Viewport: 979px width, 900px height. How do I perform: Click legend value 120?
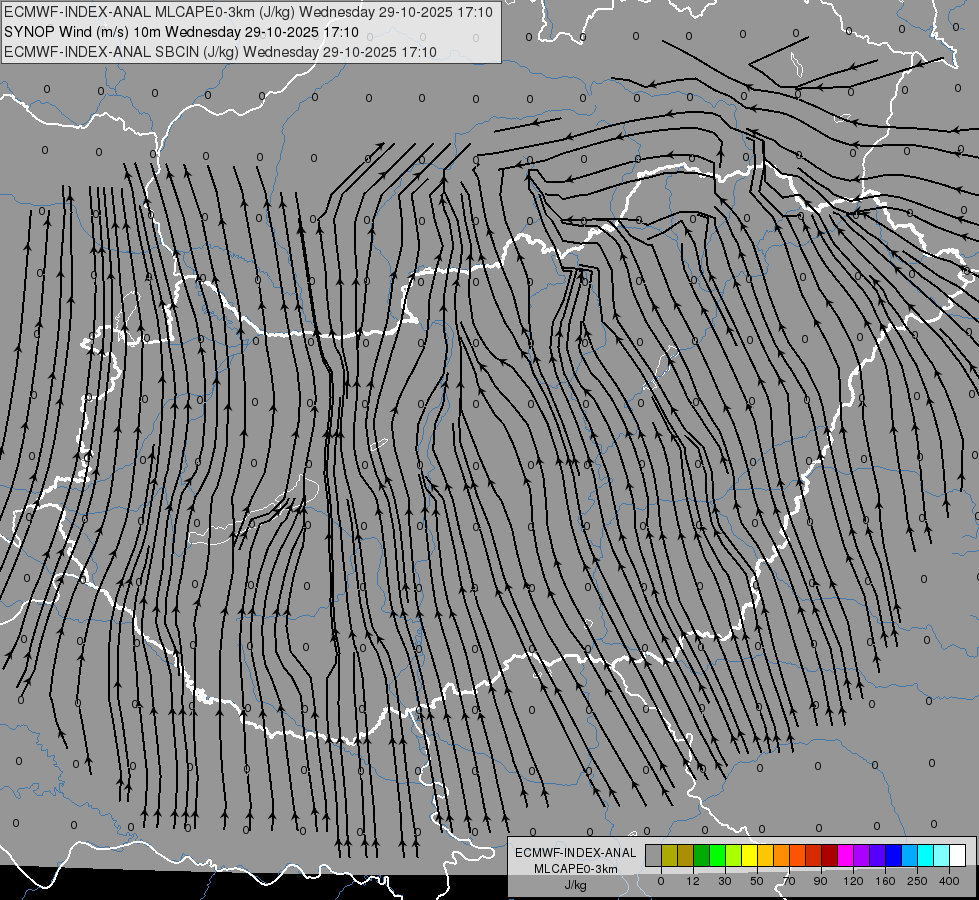coord(853,881)
